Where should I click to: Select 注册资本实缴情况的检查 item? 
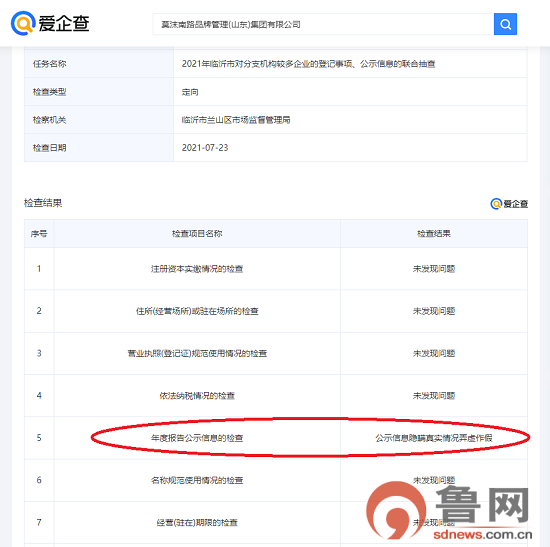(x=197, y=269)
